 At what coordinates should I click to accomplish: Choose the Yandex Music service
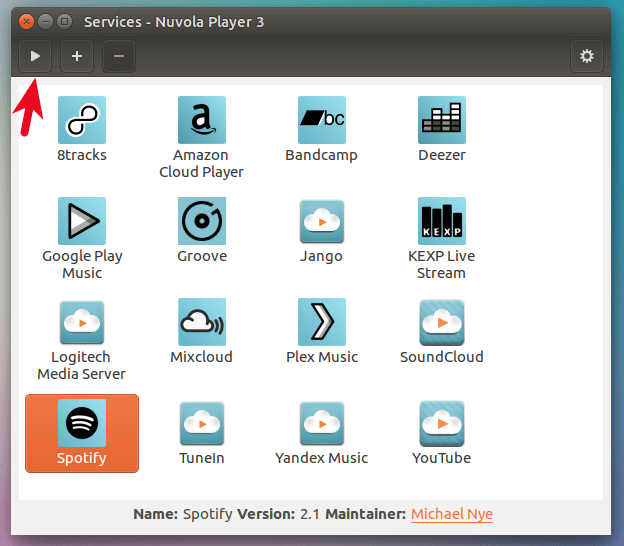(321, 424)
